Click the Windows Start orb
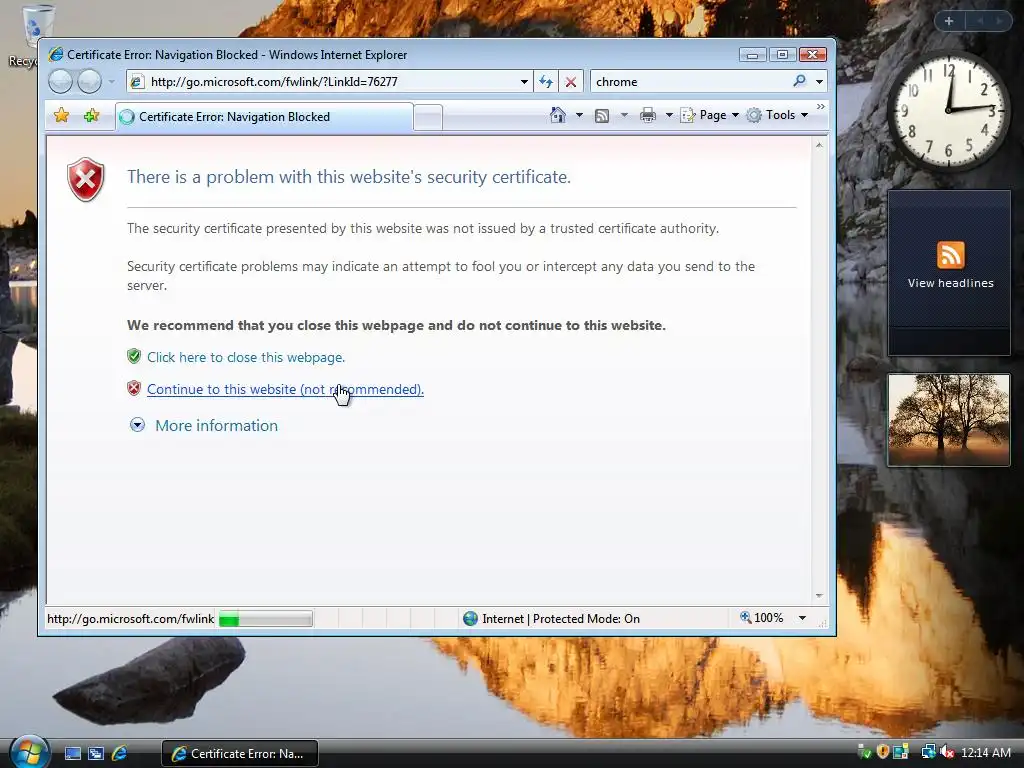This screenshot has width=1024, height=768. point(29,752)
